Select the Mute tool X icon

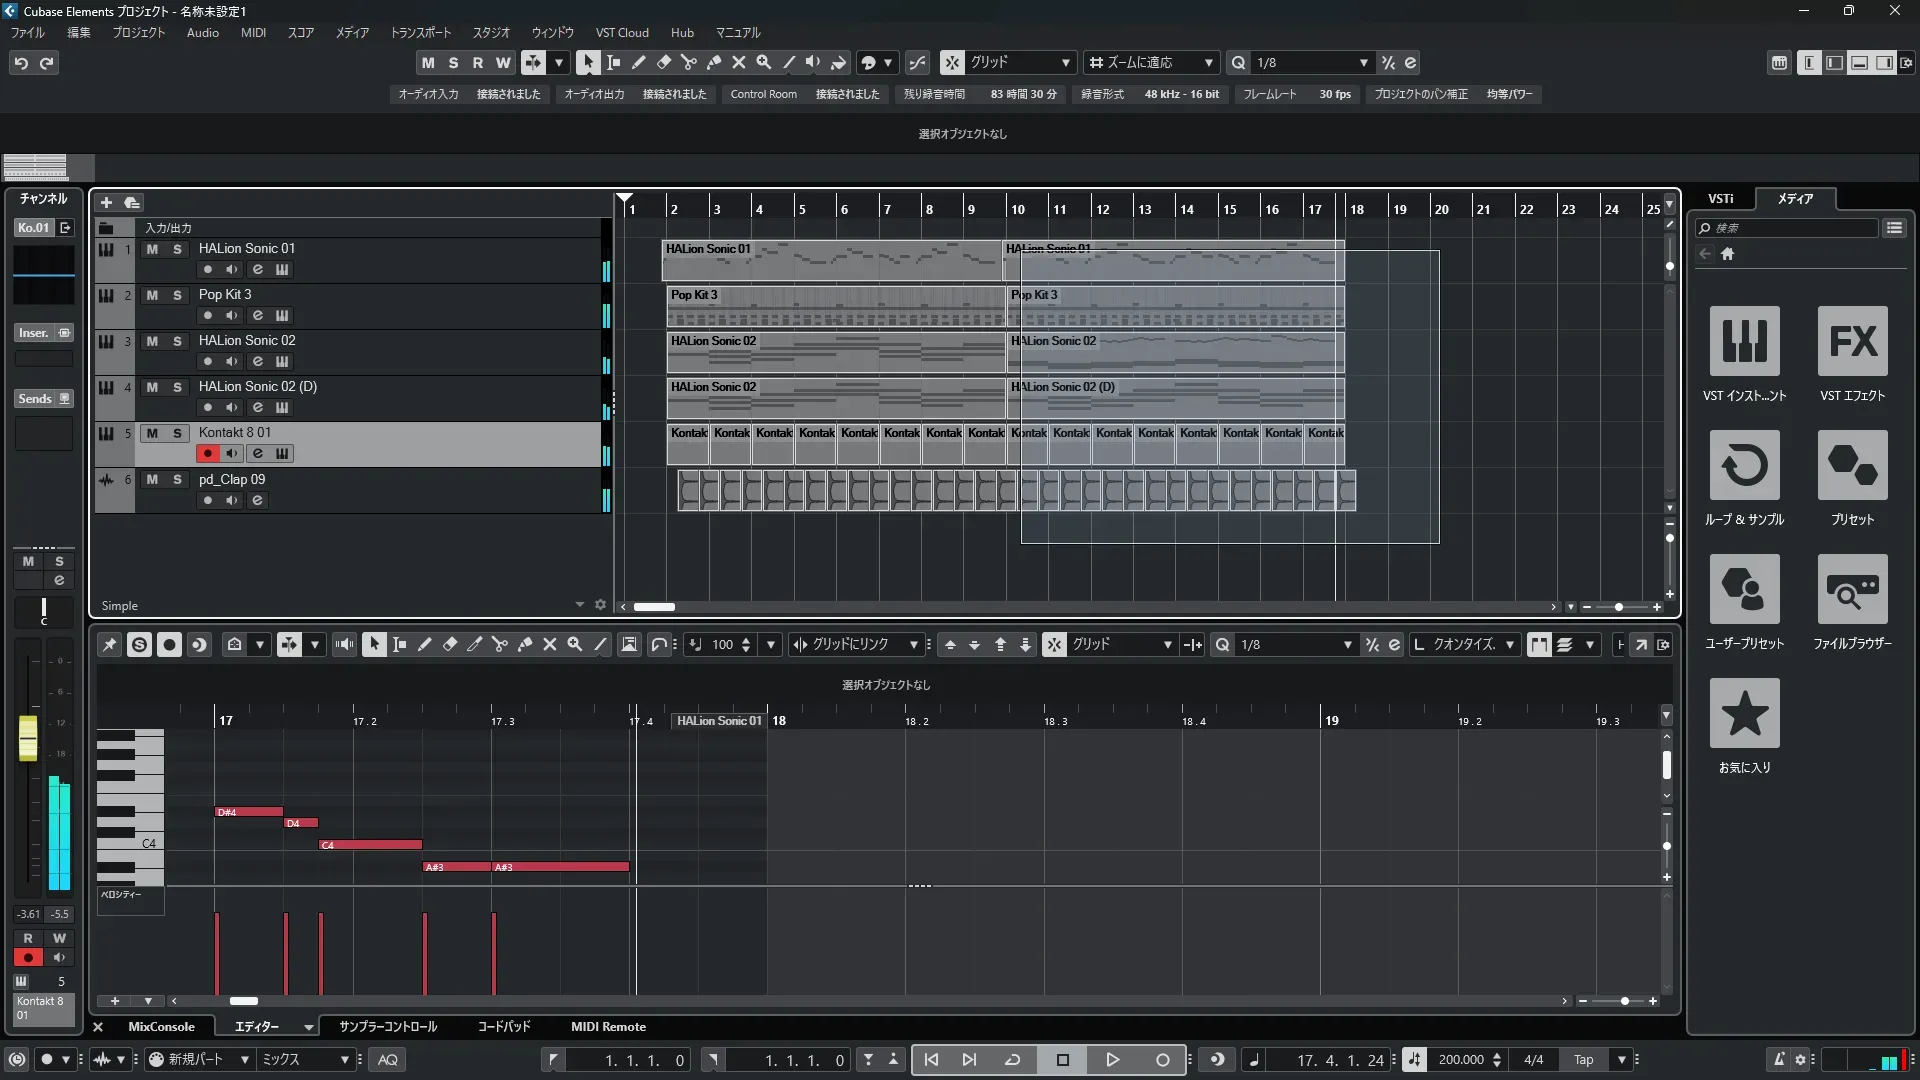738,62
